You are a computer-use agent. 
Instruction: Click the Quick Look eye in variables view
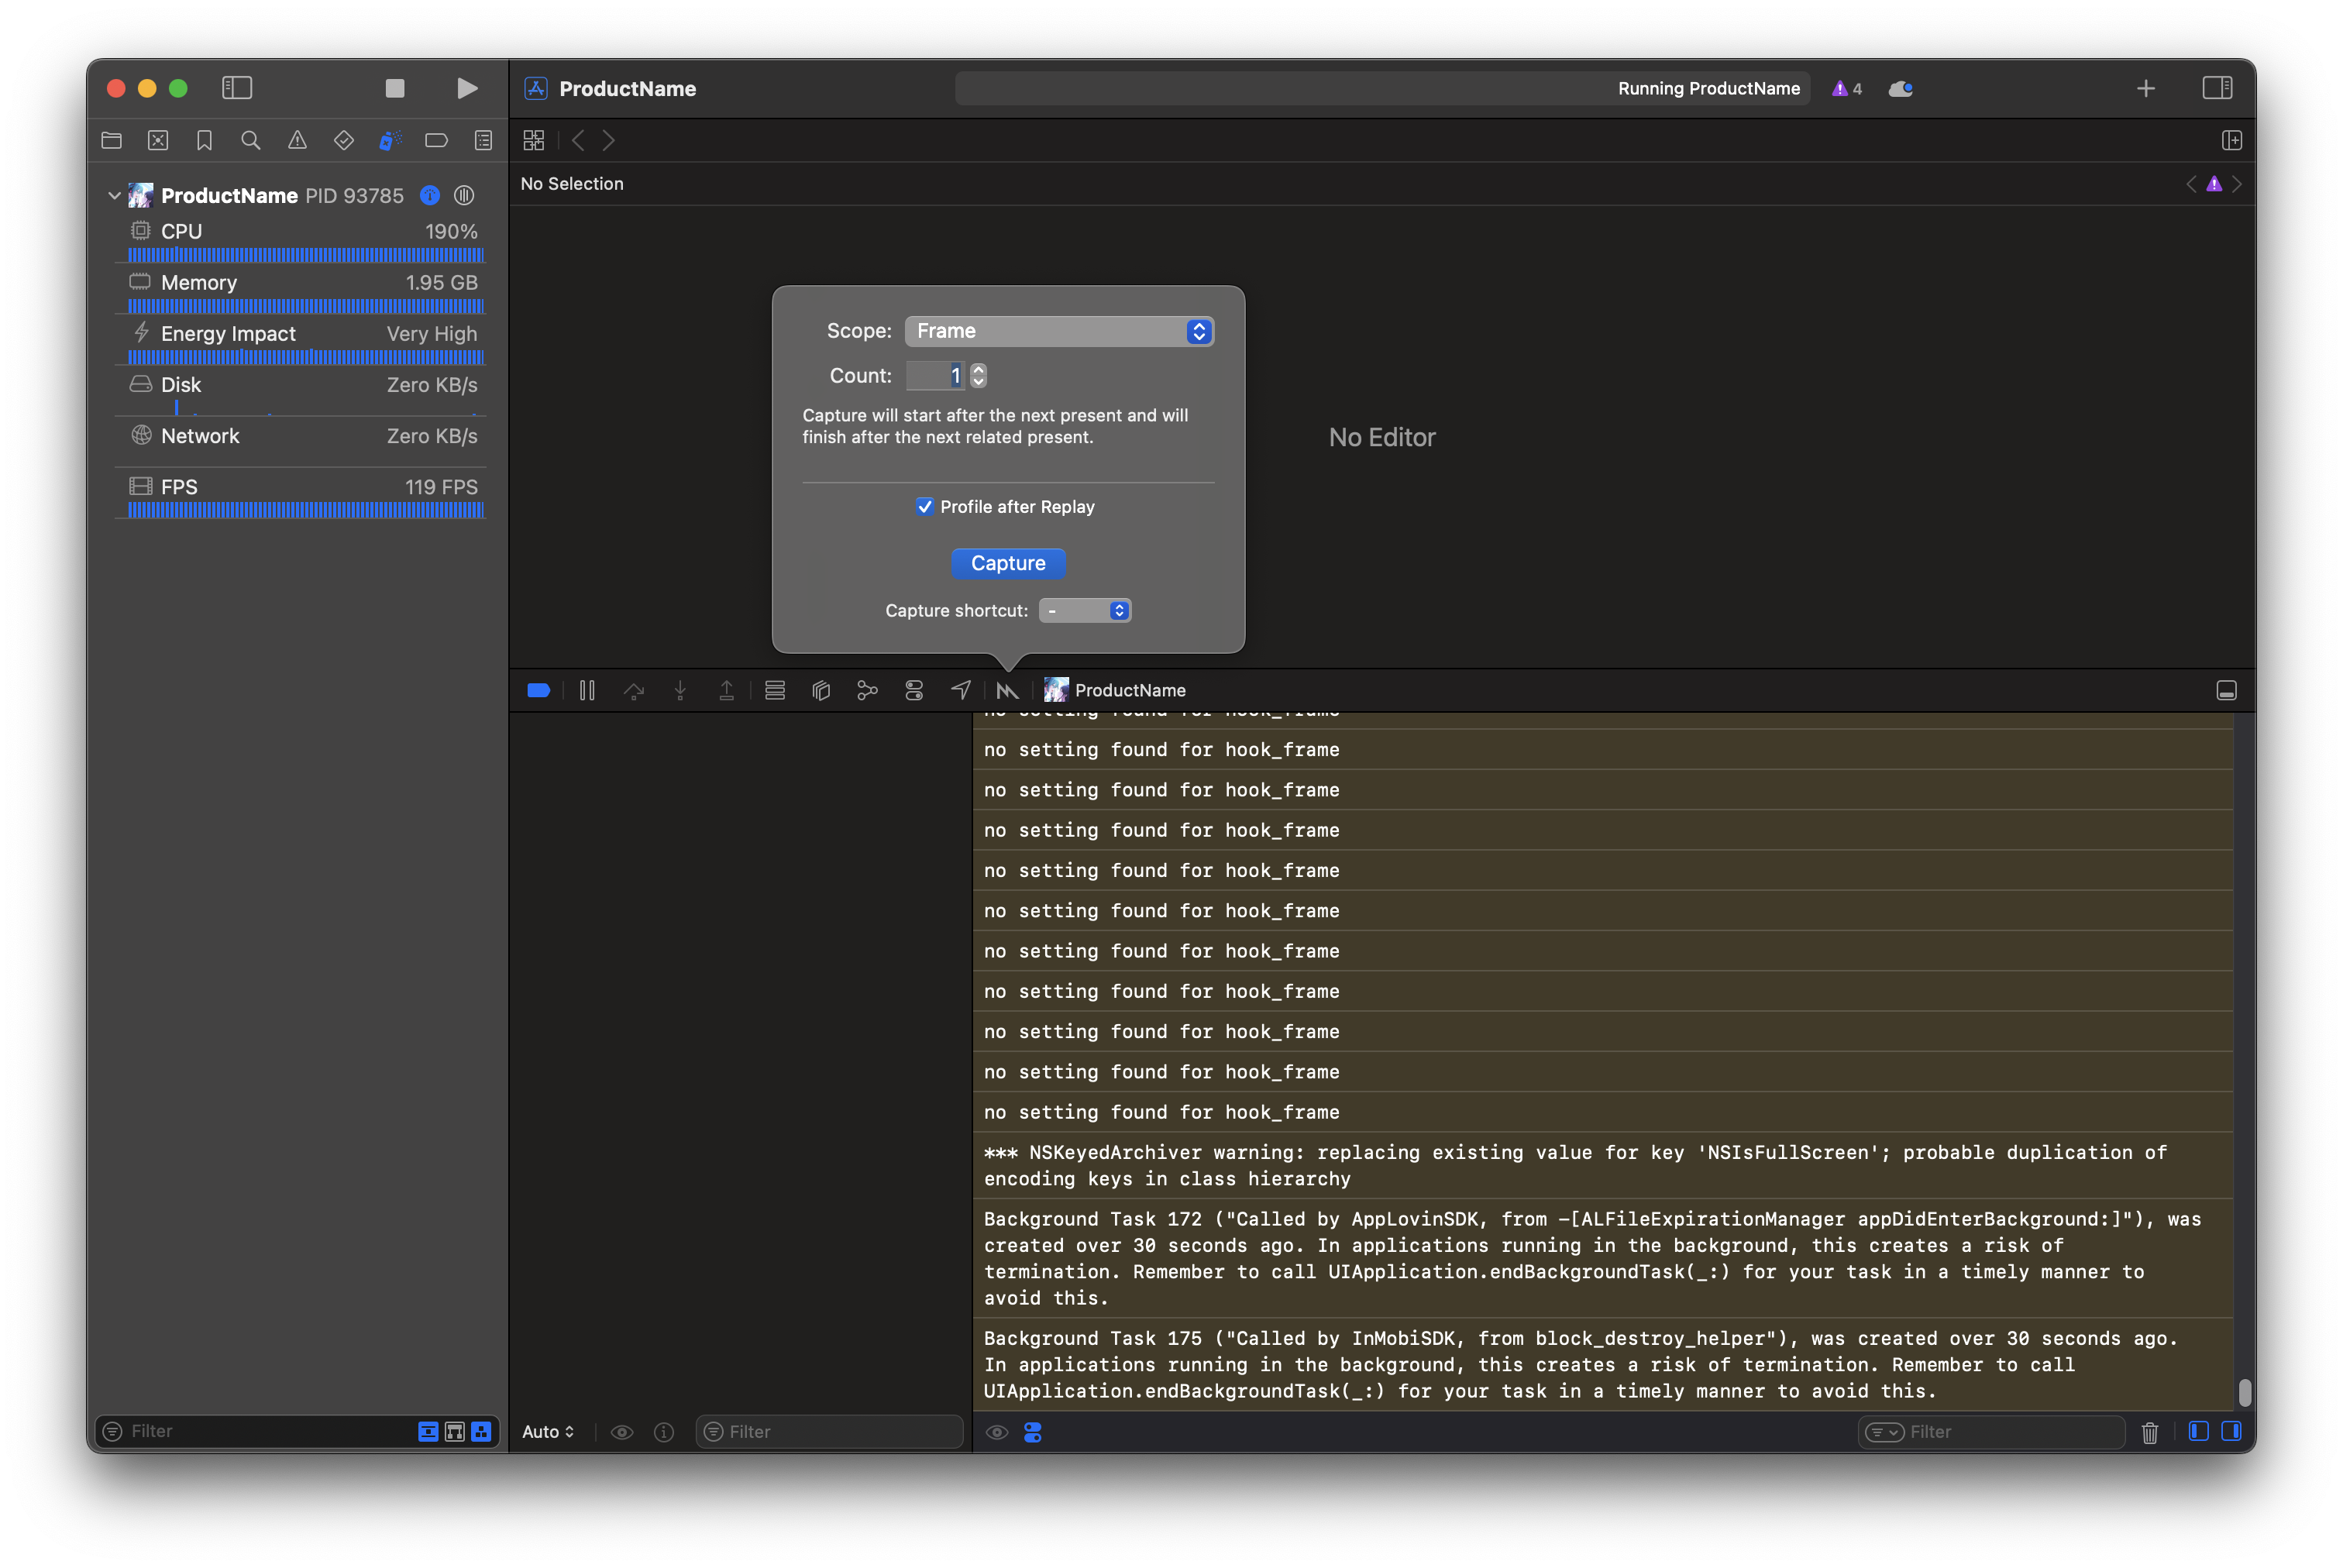[x=622, y=1432]
